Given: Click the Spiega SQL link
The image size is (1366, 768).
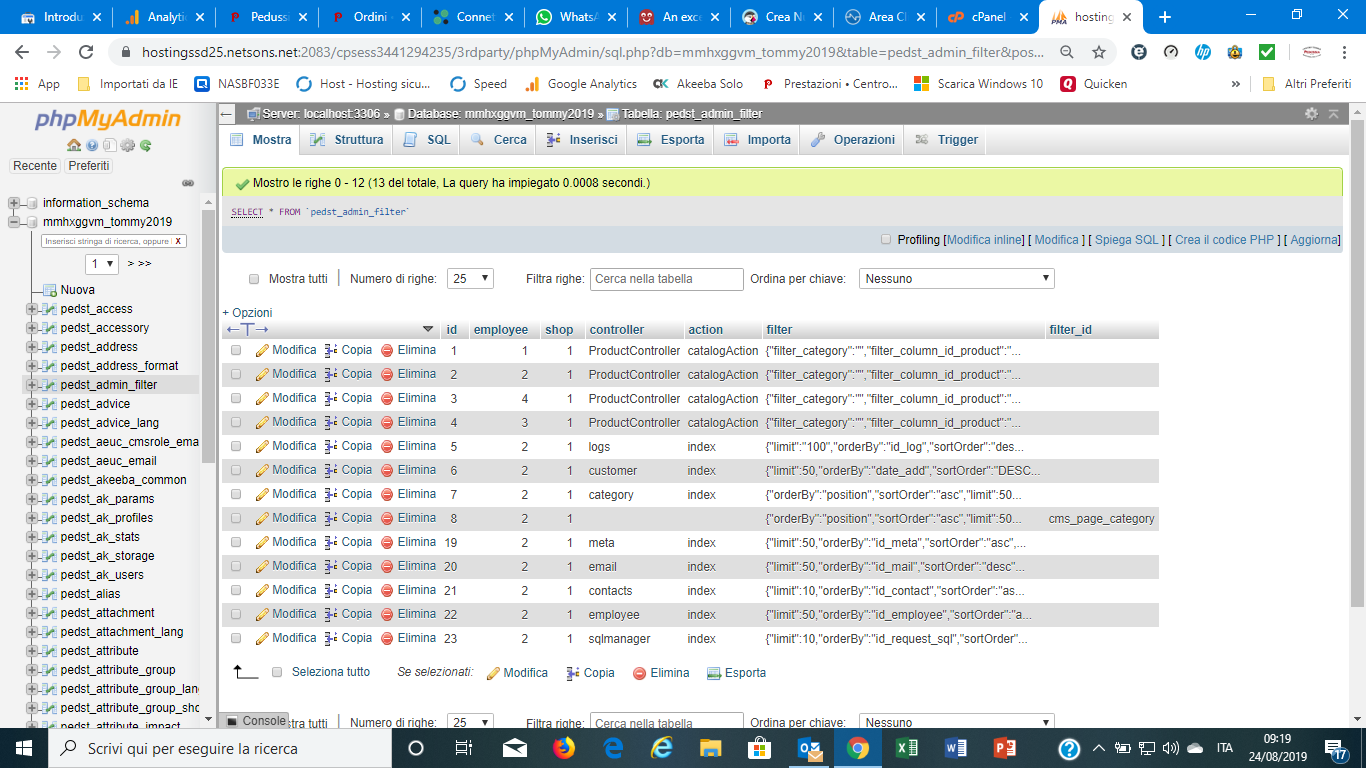Looking at the screenshot, I should pos(1127,240).
